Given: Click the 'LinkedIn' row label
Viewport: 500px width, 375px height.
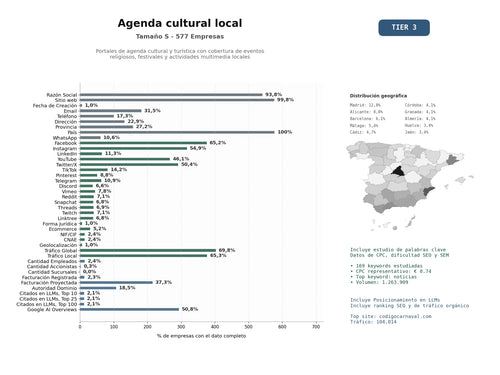Looking at the screenshot, I should 67,154.
